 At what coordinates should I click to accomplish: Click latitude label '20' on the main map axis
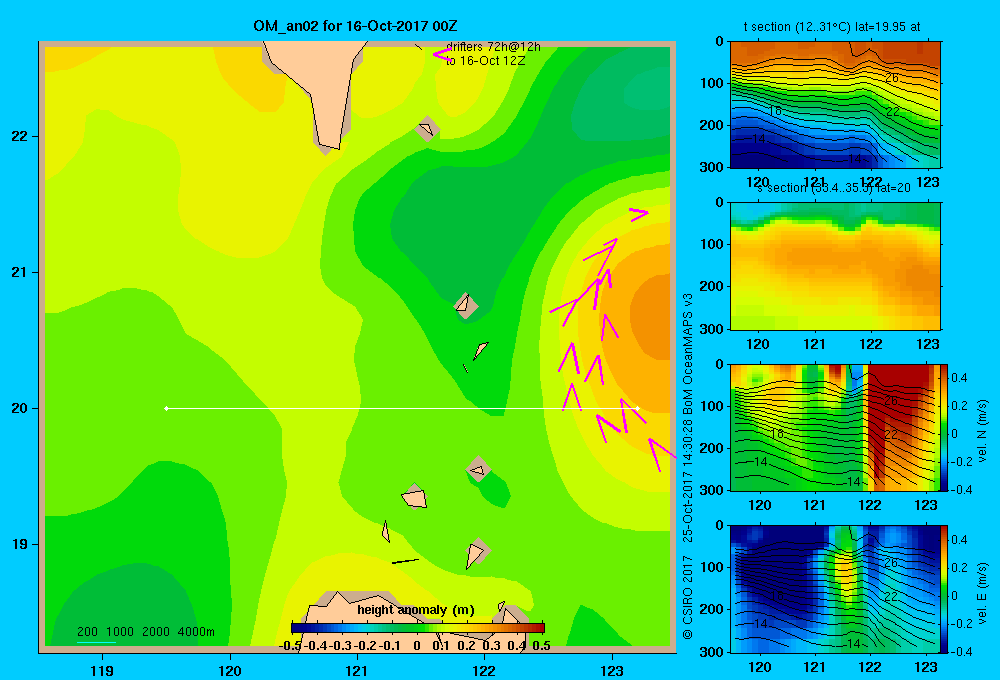(20, 408)
